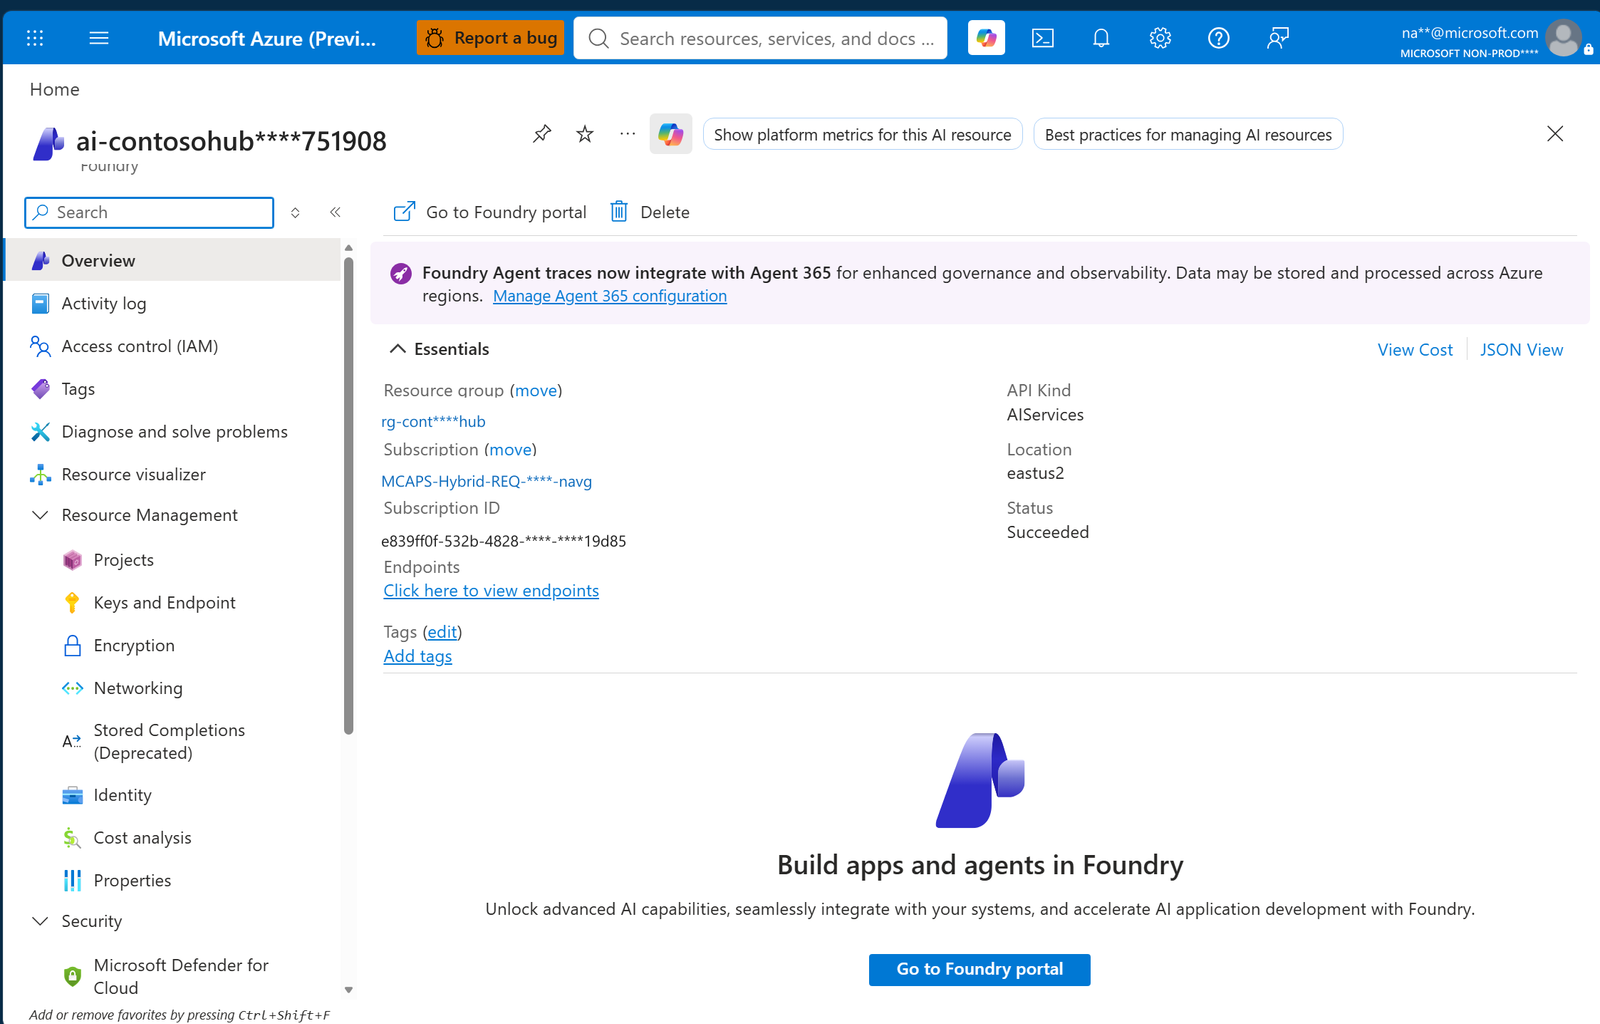The image size is (1600, 1024).
Task: Select Overview in the sidebar
Action: pyautogui.click(x=172, y=260)
